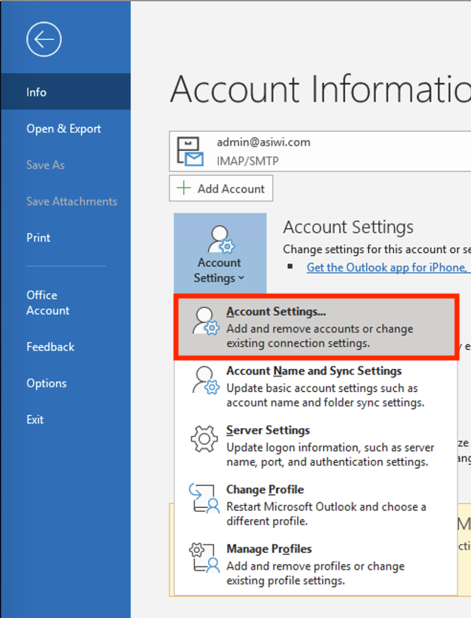This screenshot has width=471, height=618.
Task: Open Outlook Options
Action: tap(65, 383)
